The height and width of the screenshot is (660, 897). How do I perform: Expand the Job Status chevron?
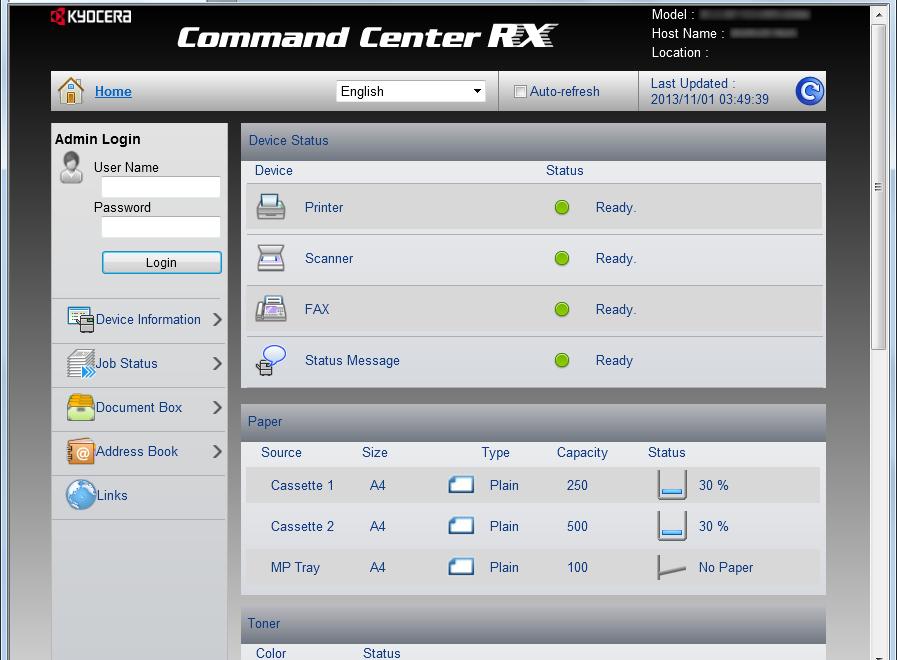coord(217,363)
